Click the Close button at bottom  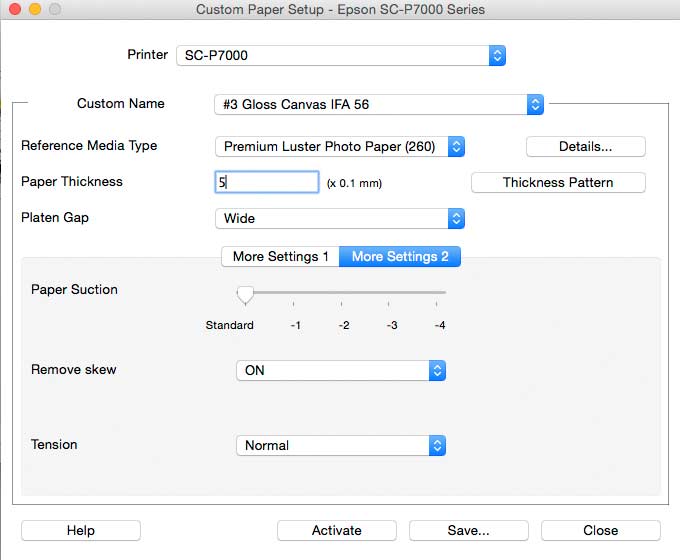click(x=601, y=531)
